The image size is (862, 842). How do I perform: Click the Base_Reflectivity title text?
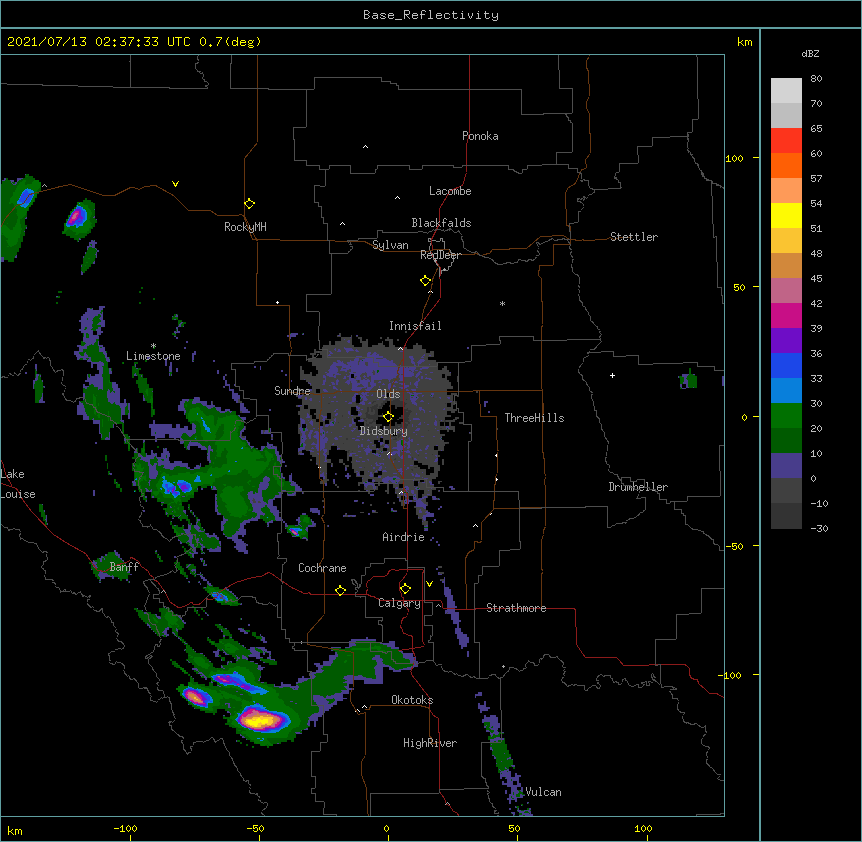point(431,15)
